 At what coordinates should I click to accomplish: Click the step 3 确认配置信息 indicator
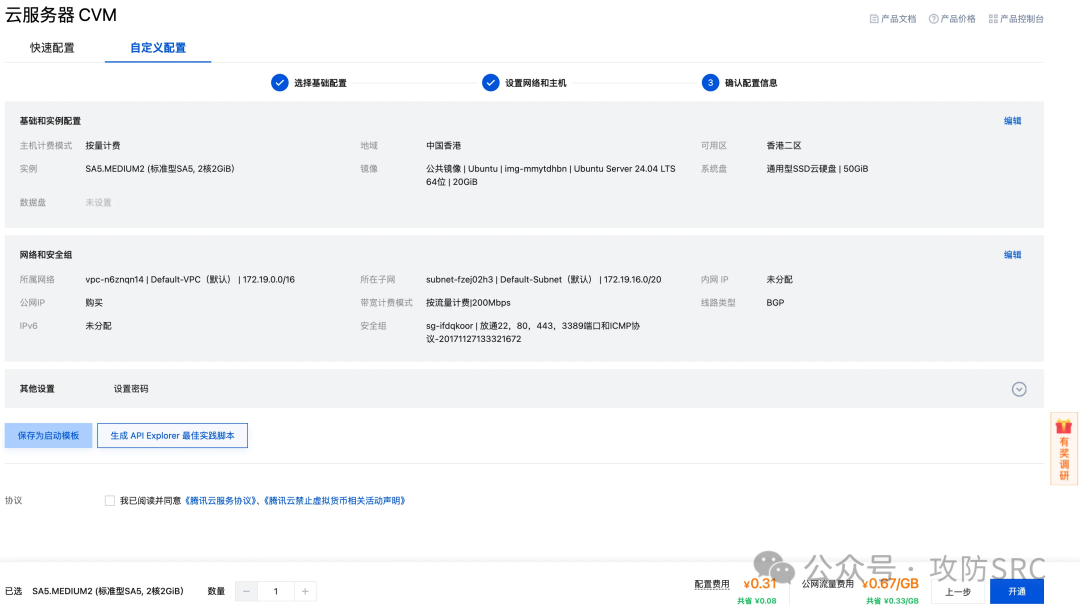pos(710,83)
